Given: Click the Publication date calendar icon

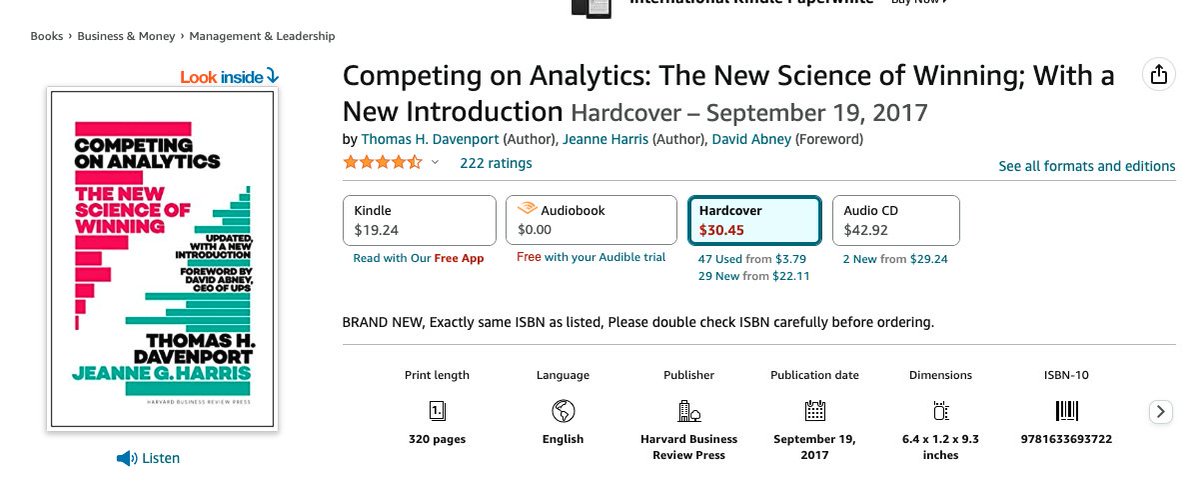Looking at the screenshot, I should (815, 410).
